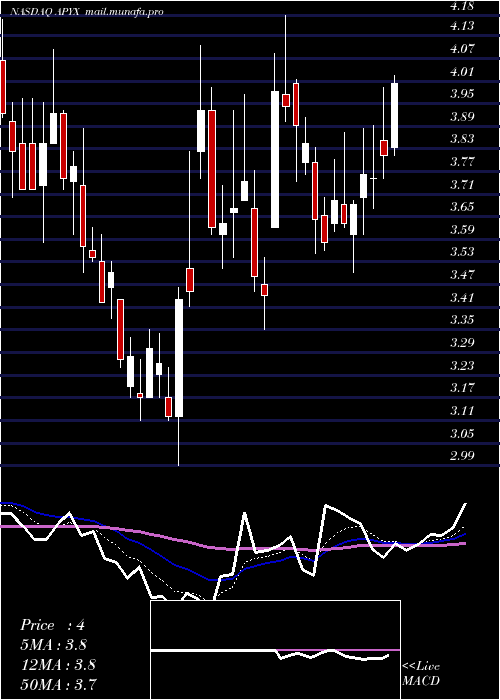Click the 3.53 price axis label
This screenshot has height=700, width=500.
462,252
